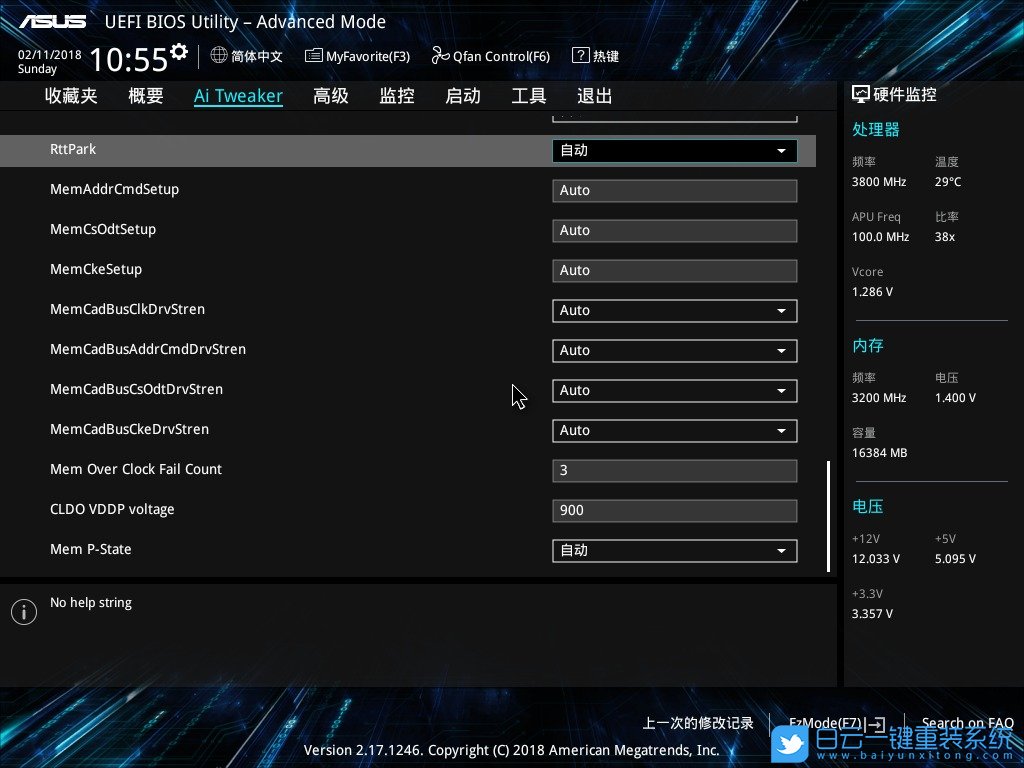
Task: Click the settings list vertical scrollbar
Action: pos(828,515)
